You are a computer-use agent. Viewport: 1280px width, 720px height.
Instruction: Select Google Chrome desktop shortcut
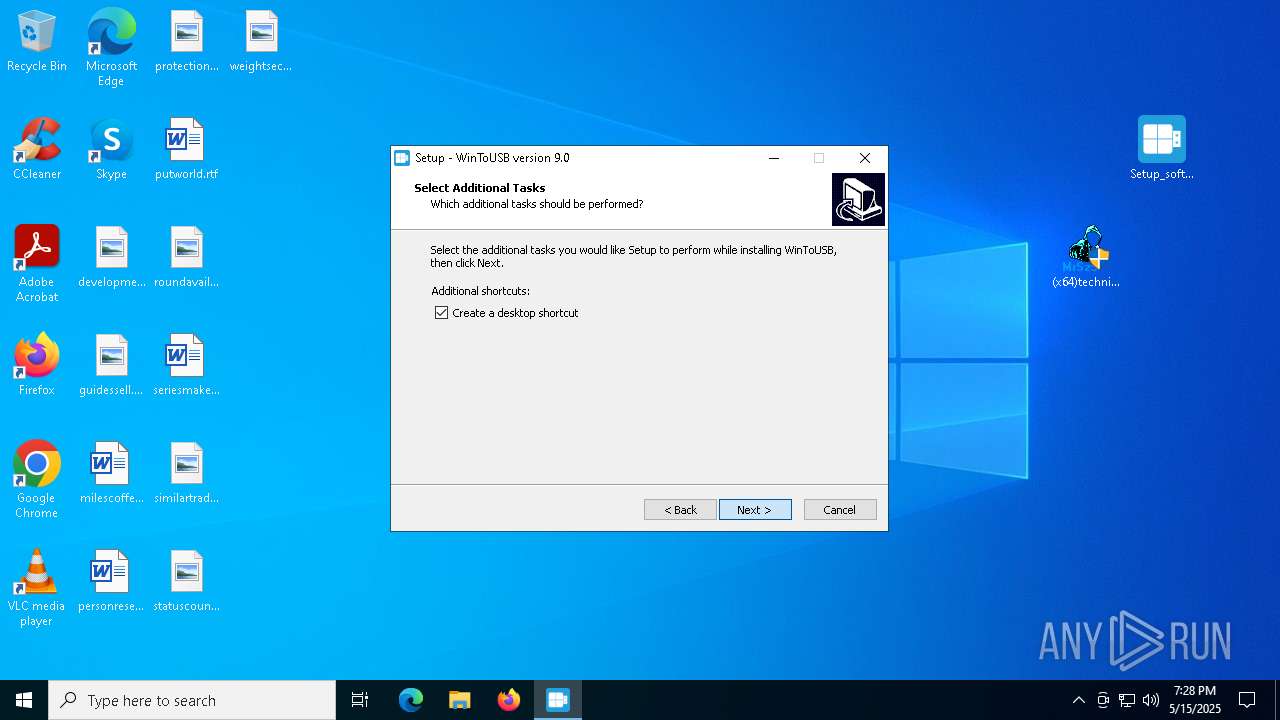coord(37,480)
